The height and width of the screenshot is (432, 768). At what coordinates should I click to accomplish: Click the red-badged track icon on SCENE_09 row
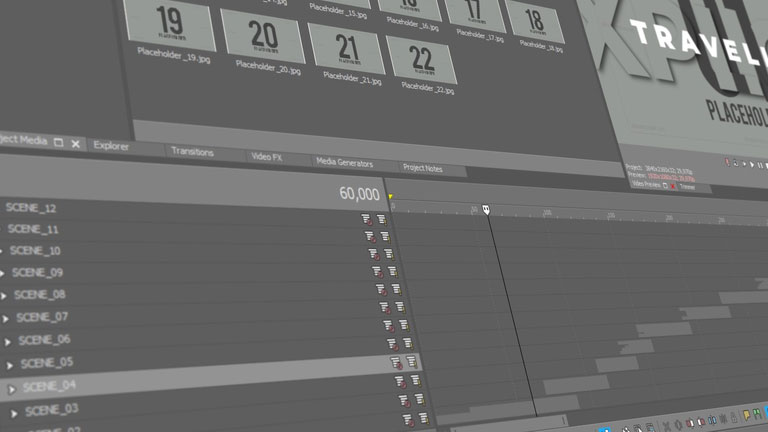click(377, 272)
